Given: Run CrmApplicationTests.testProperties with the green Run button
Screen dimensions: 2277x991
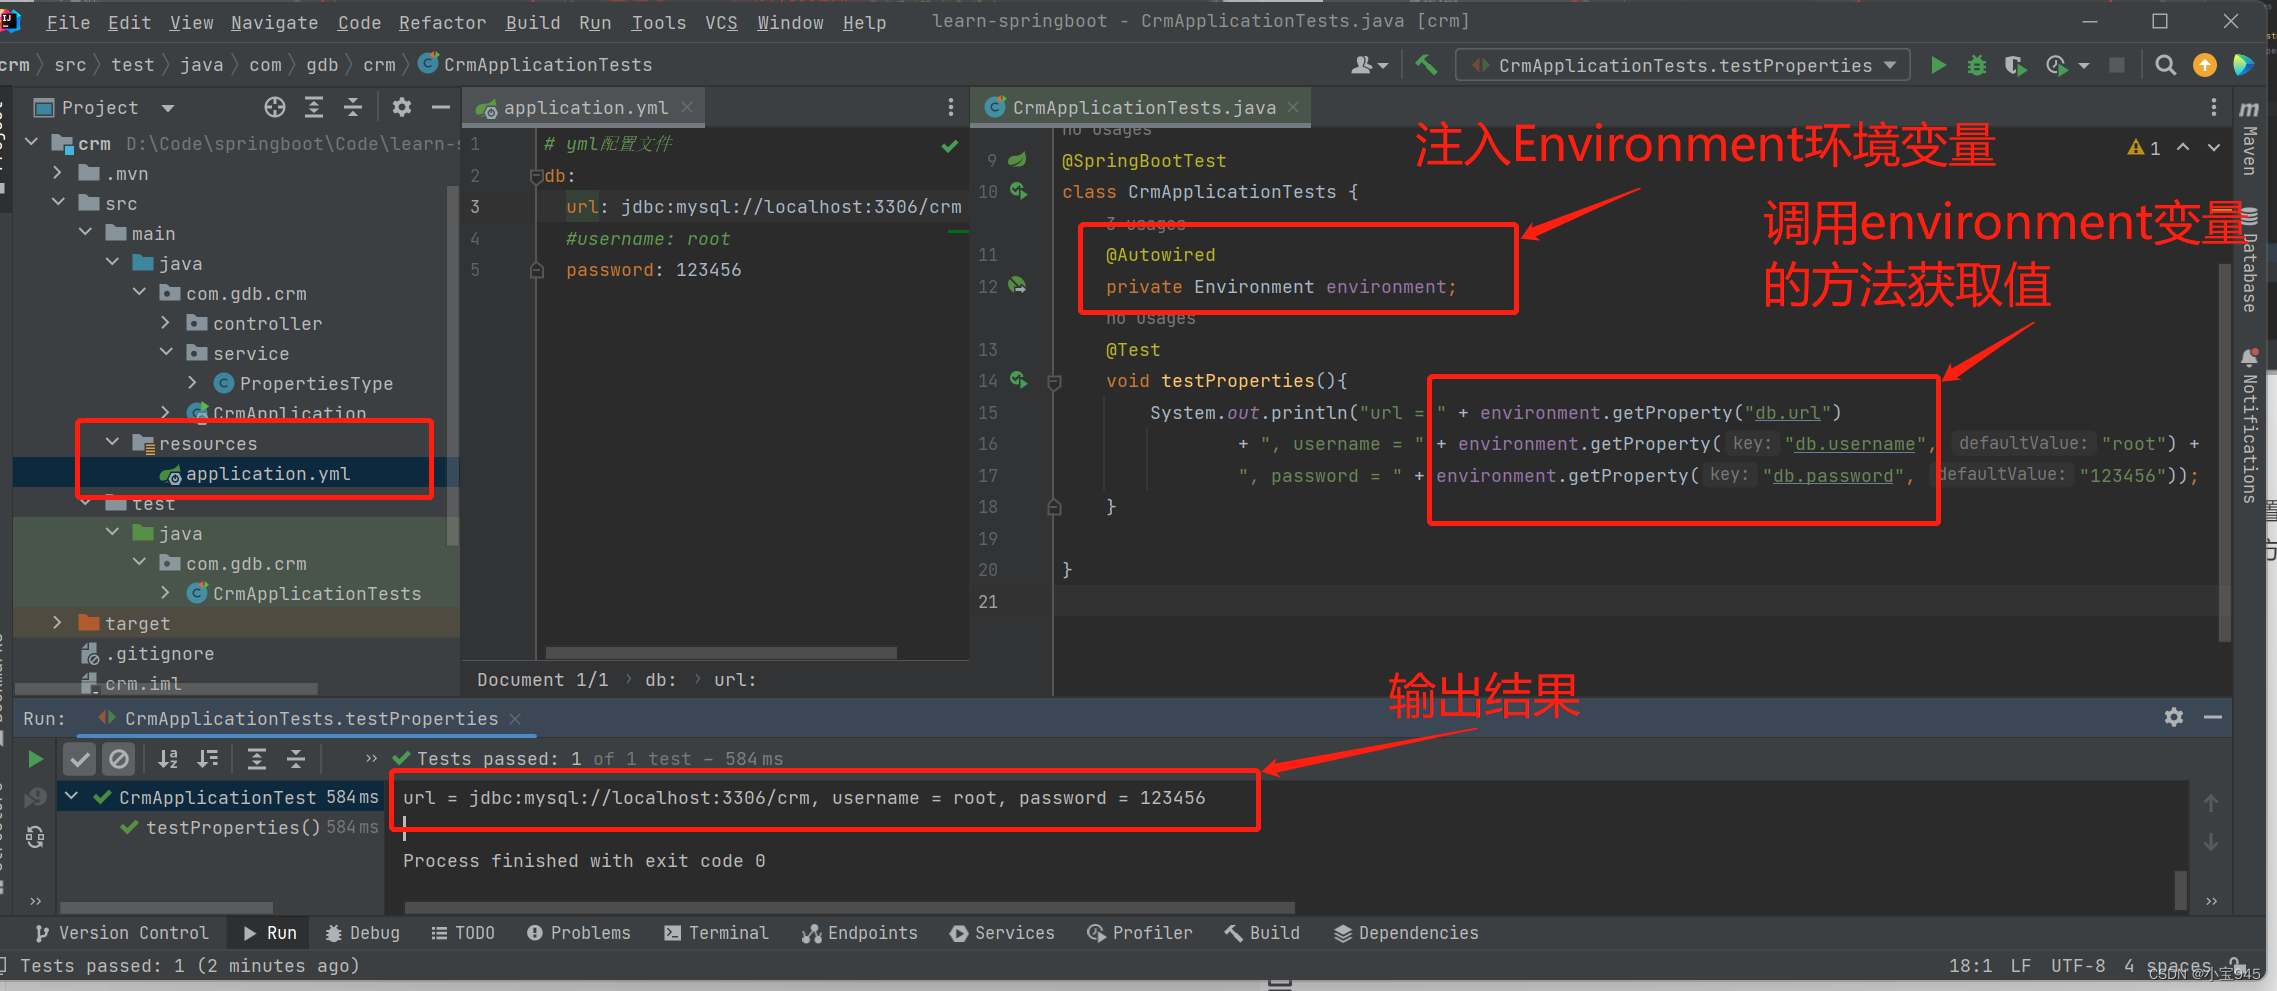Looking at the screenshot, I should pos(1938,66).
